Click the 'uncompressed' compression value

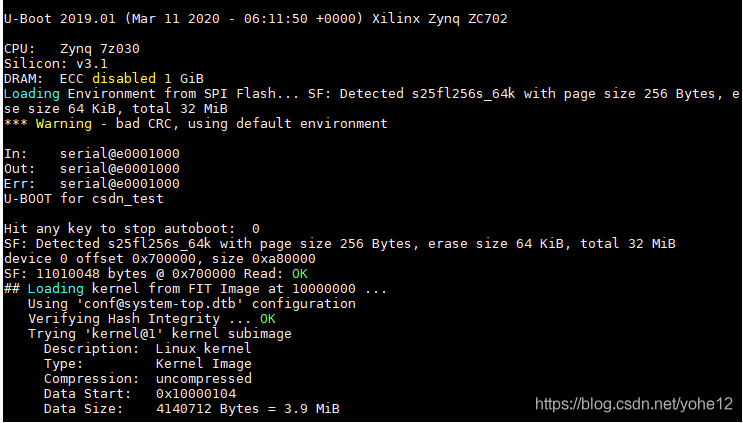(204, 379)
